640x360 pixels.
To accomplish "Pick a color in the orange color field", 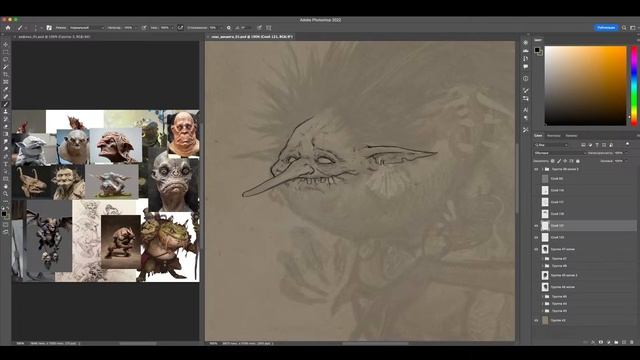I will [585, 86].
